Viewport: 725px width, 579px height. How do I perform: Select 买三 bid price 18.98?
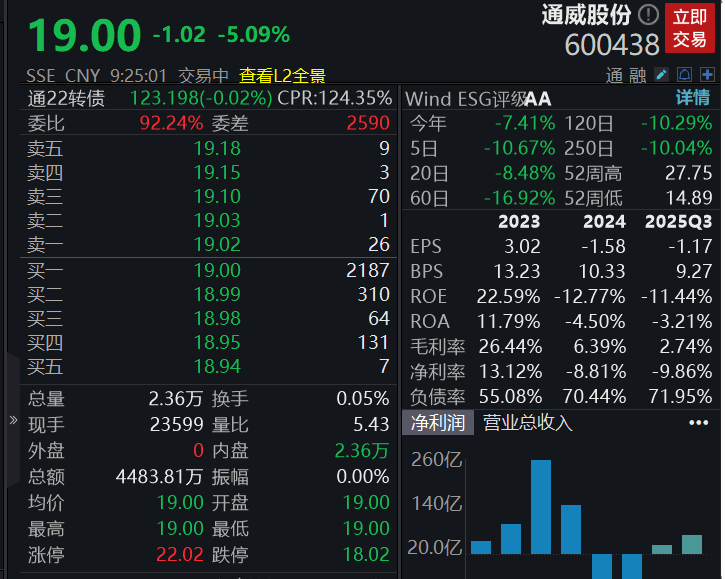coord(217,319)
